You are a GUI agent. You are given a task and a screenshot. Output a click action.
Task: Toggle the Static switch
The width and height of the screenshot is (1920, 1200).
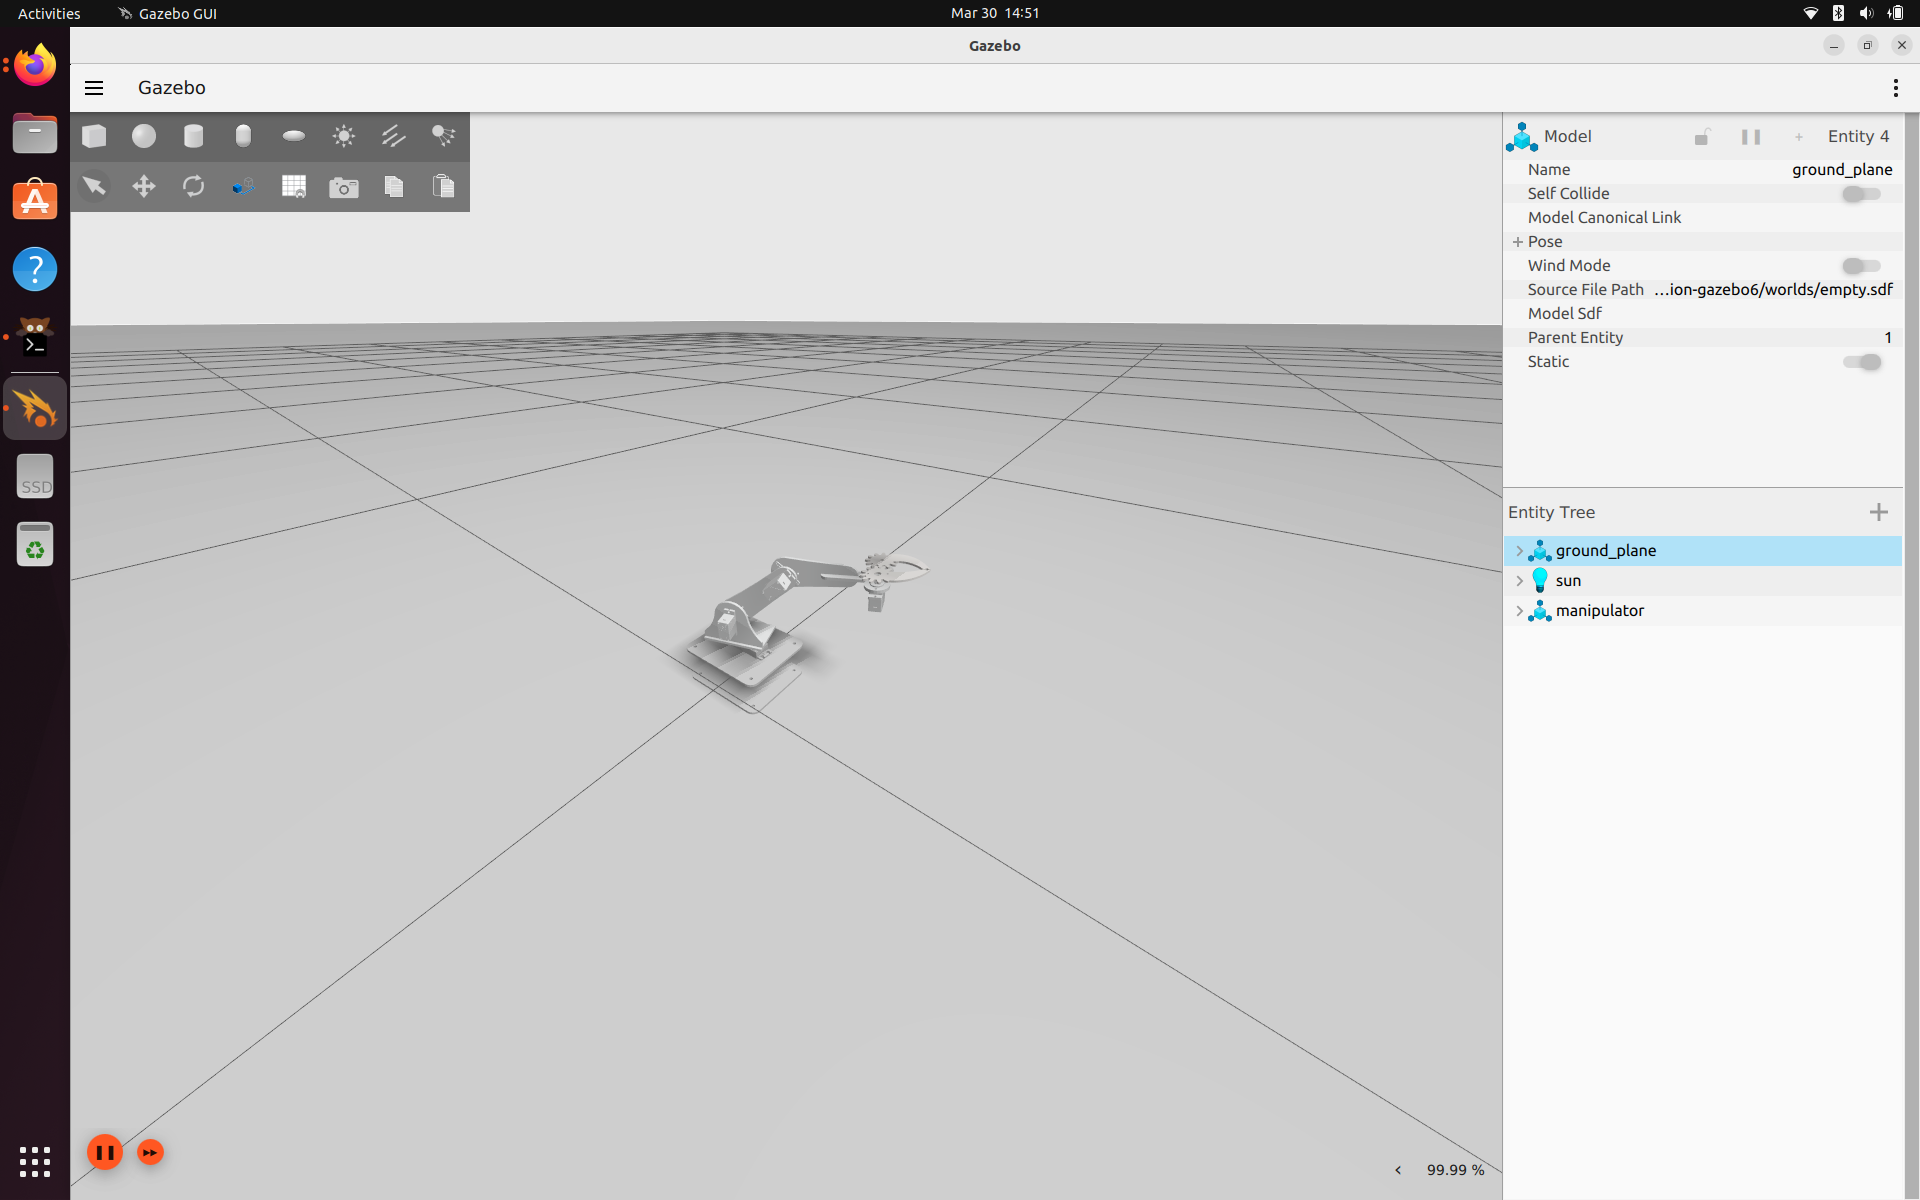(1861, 362)
